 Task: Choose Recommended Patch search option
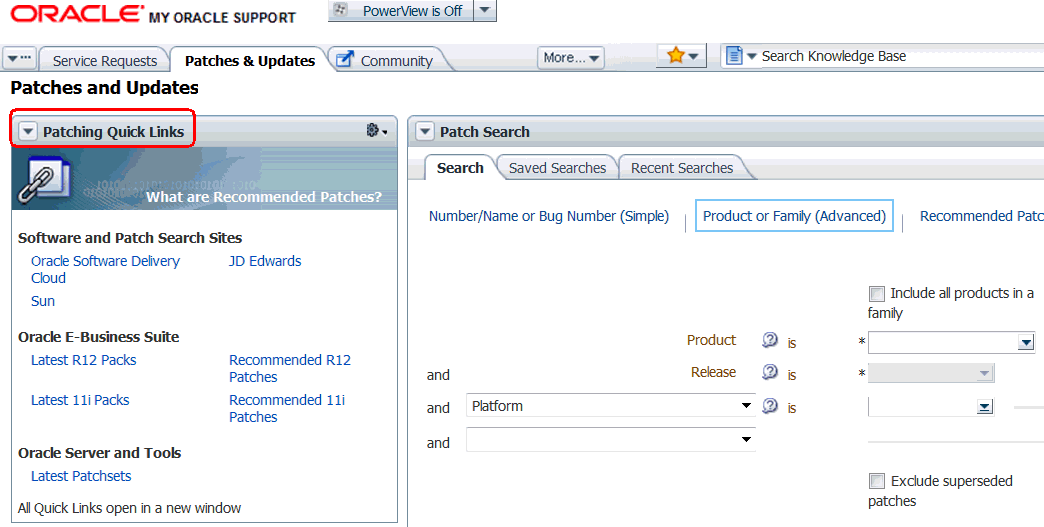click(x=982, y=216)
